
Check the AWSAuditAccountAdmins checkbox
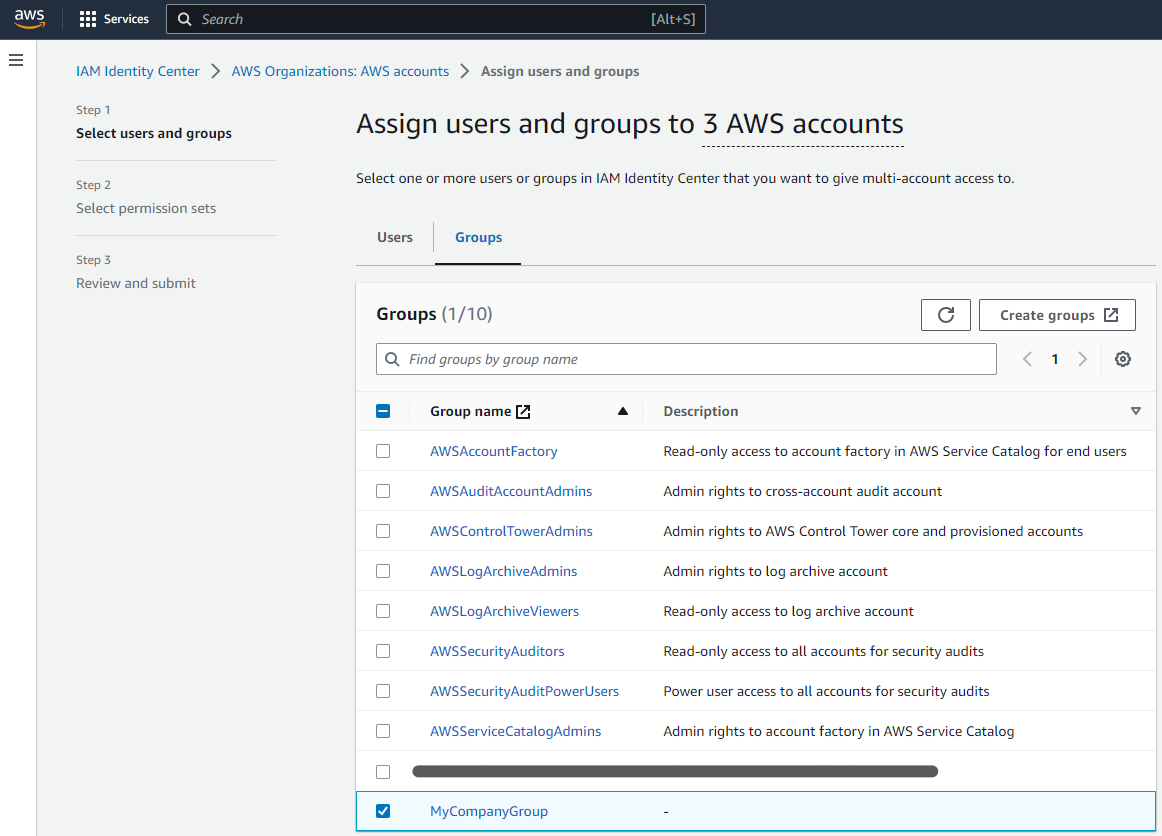[x=383, y=491]
